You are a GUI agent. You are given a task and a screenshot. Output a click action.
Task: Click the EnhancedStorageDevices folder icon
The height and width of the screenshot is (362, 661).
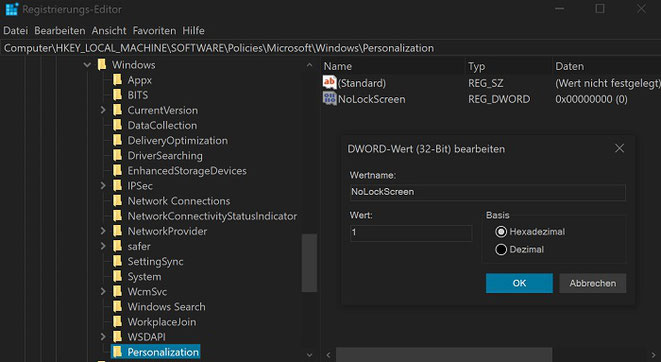coord(118,171)
